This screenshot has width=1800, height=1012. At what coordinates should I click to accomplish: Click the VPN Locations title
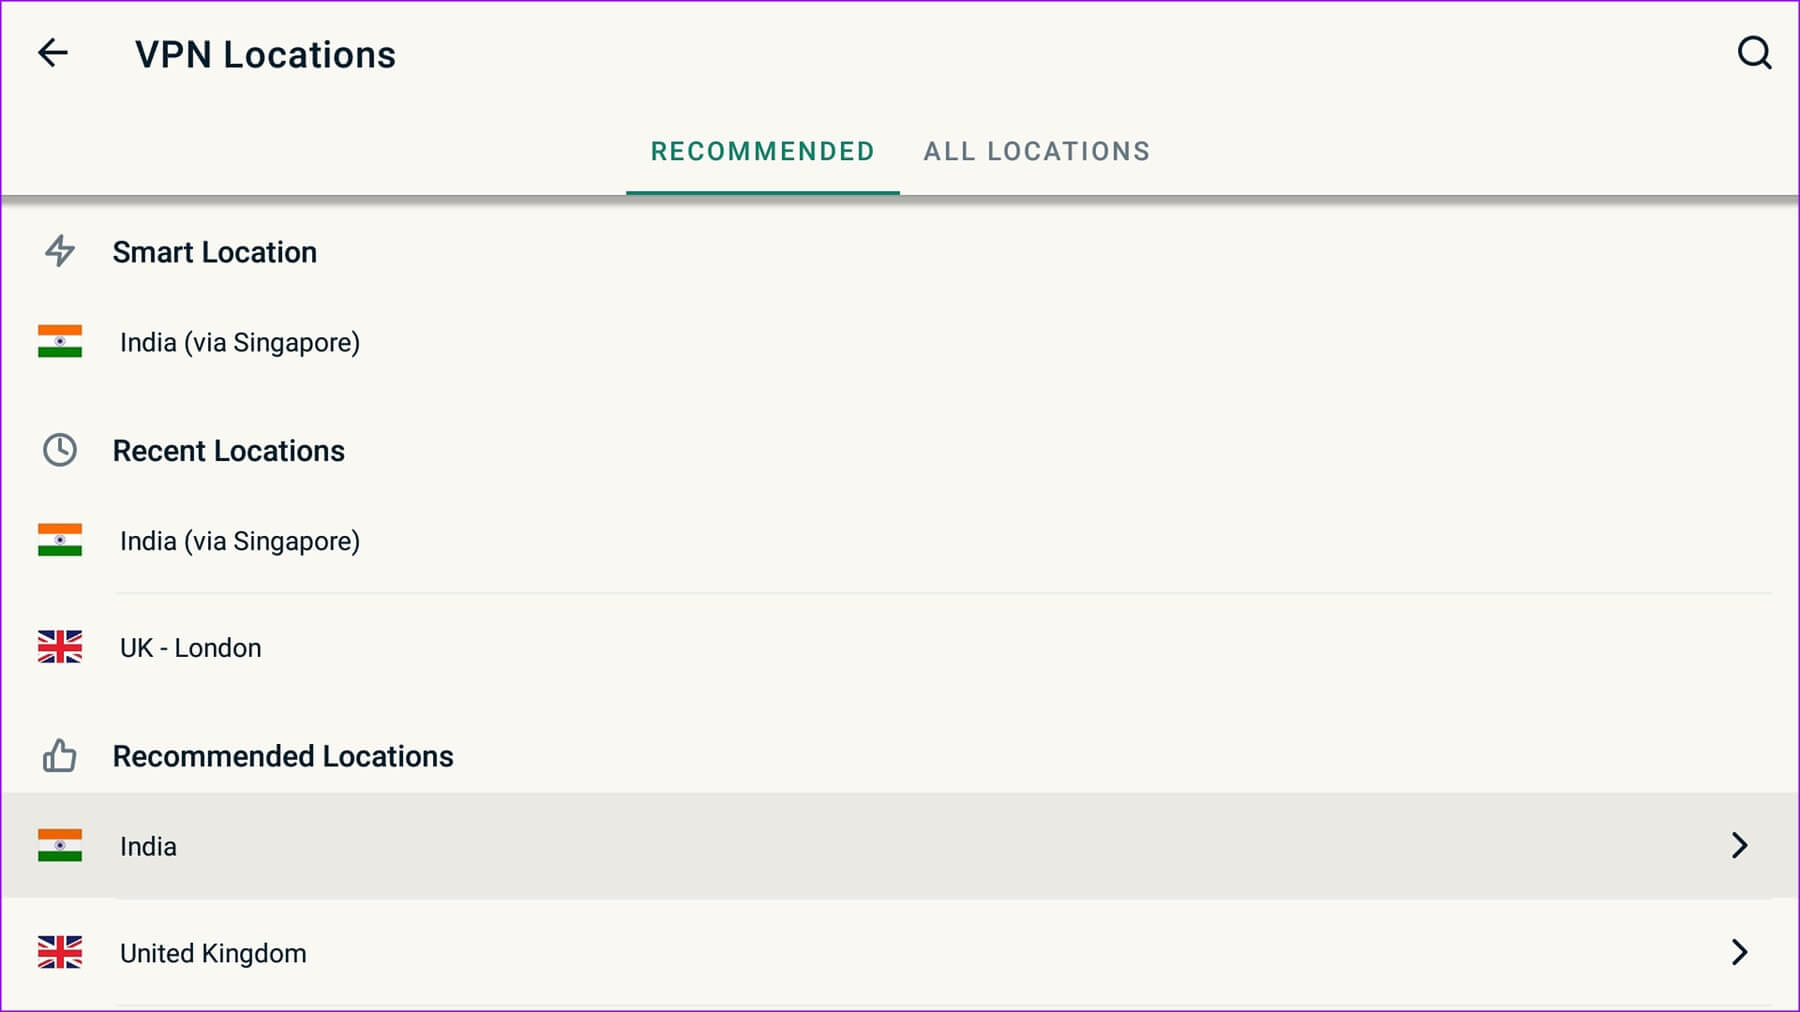[x=265, y=54]
